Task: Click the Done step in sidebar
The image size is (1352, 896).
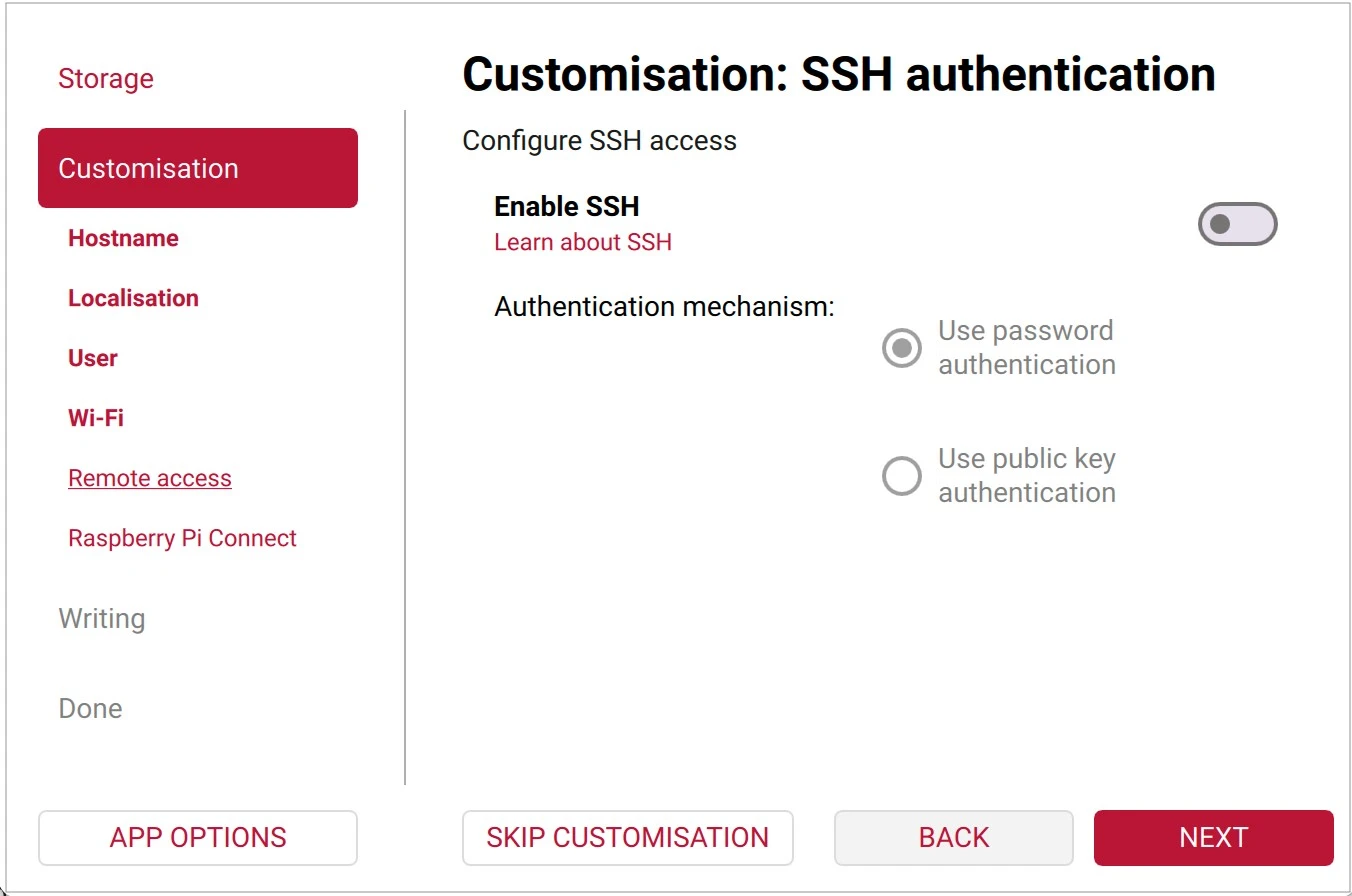Action: [90, 708]
